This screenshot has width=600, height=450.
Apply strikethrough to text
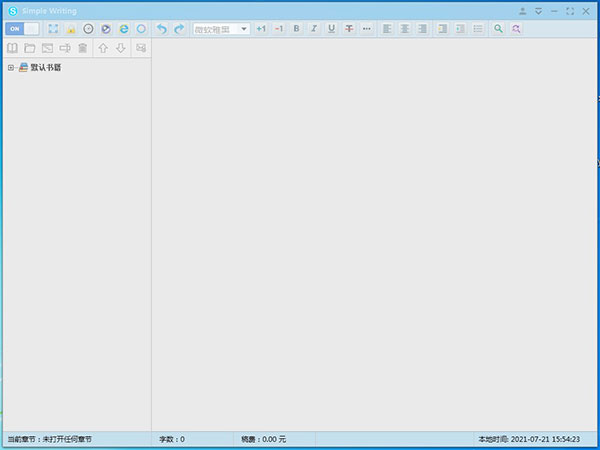coord(349,29)
